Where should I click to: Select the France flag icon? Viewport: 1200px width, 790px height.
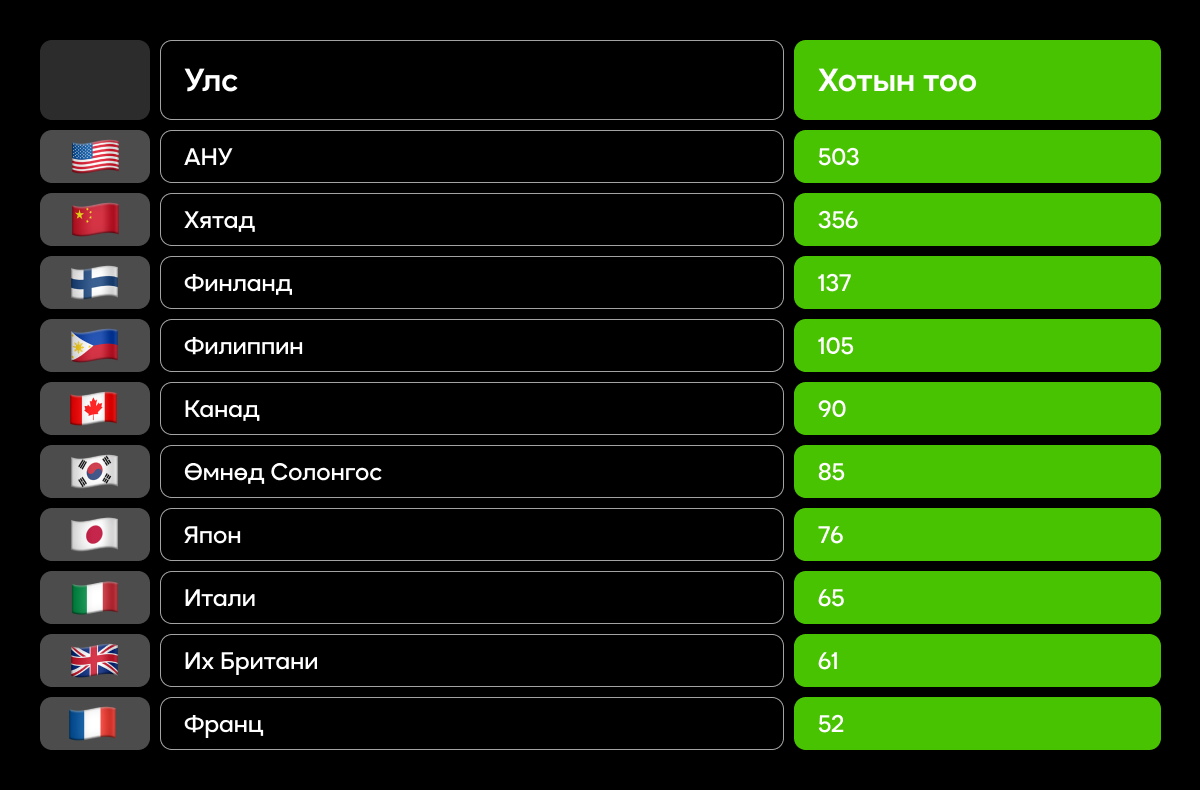pos(95,723)
